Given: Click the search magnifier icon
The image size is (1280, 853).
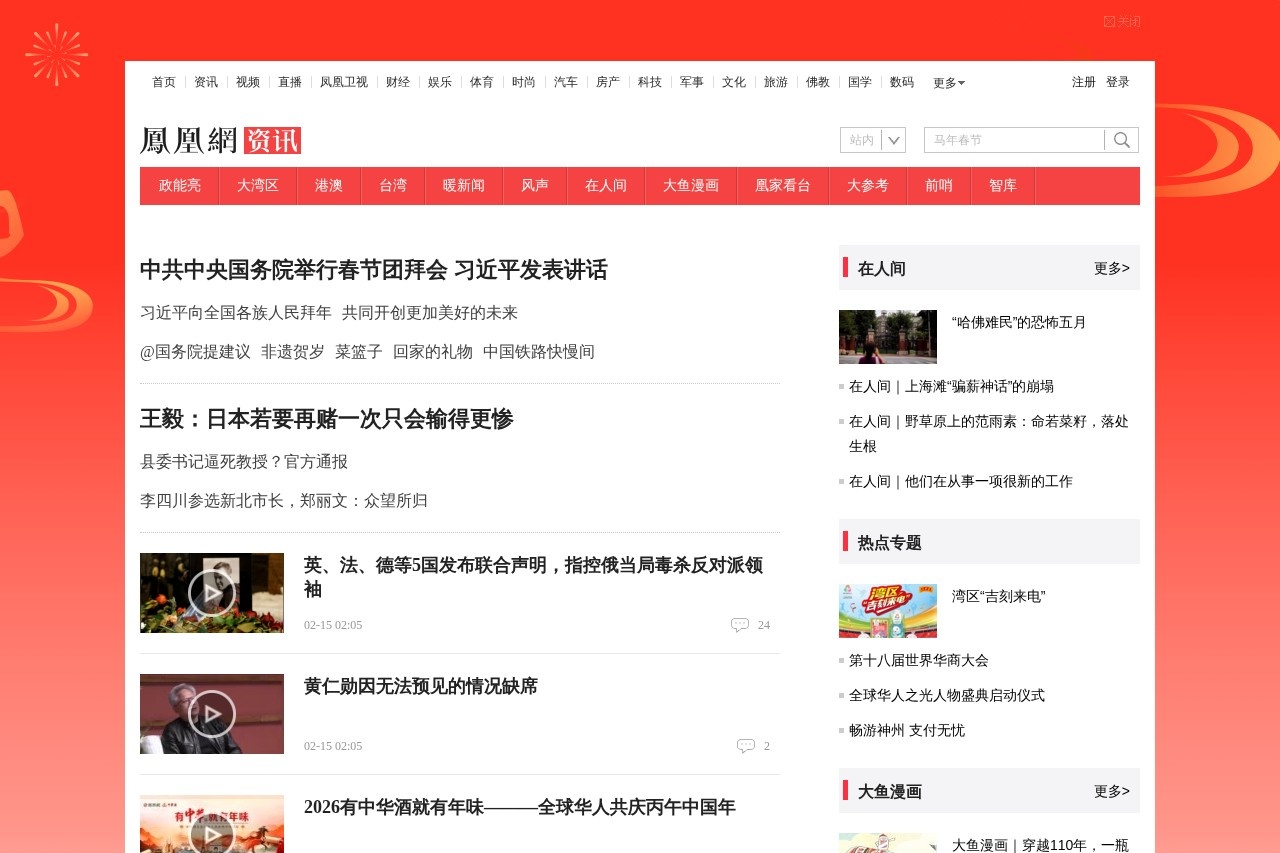Looking at the screenshot, I should 1122,140.
